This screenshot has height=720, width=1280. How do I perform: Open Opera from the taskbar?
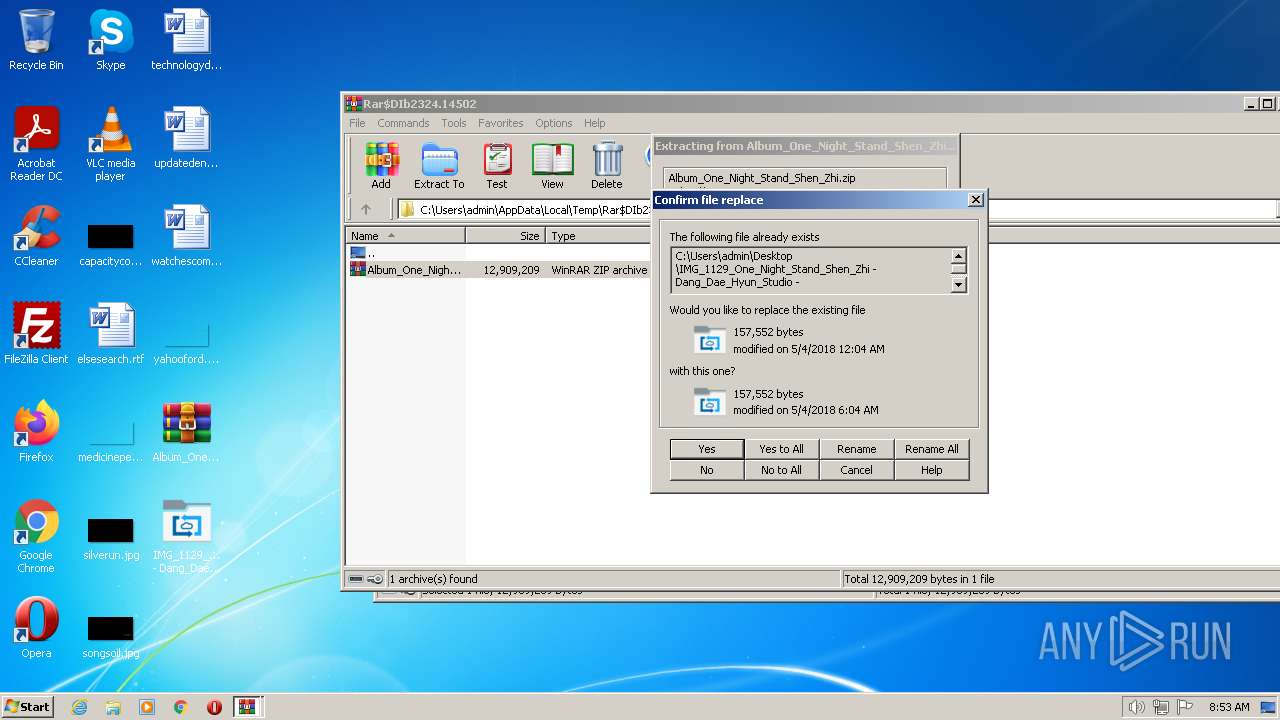[x=214, y=707]
